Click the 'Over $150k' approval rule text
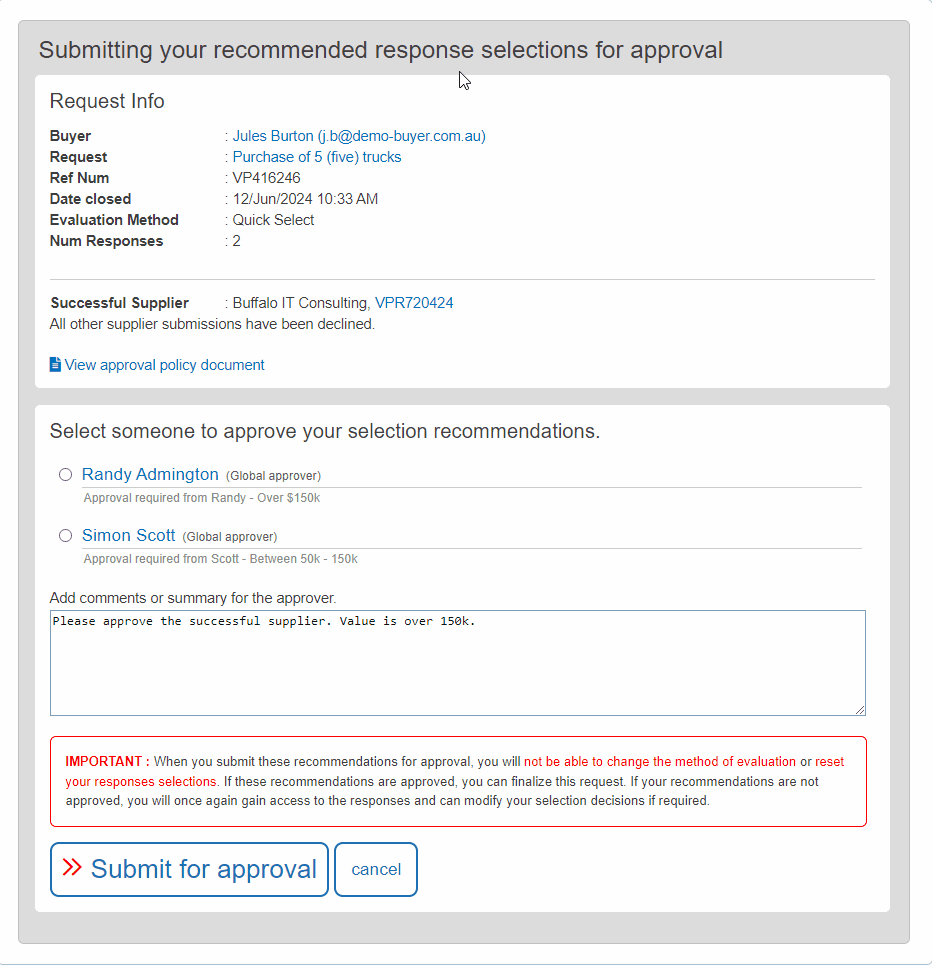932x968 pixels. click(x=288, y=498)
